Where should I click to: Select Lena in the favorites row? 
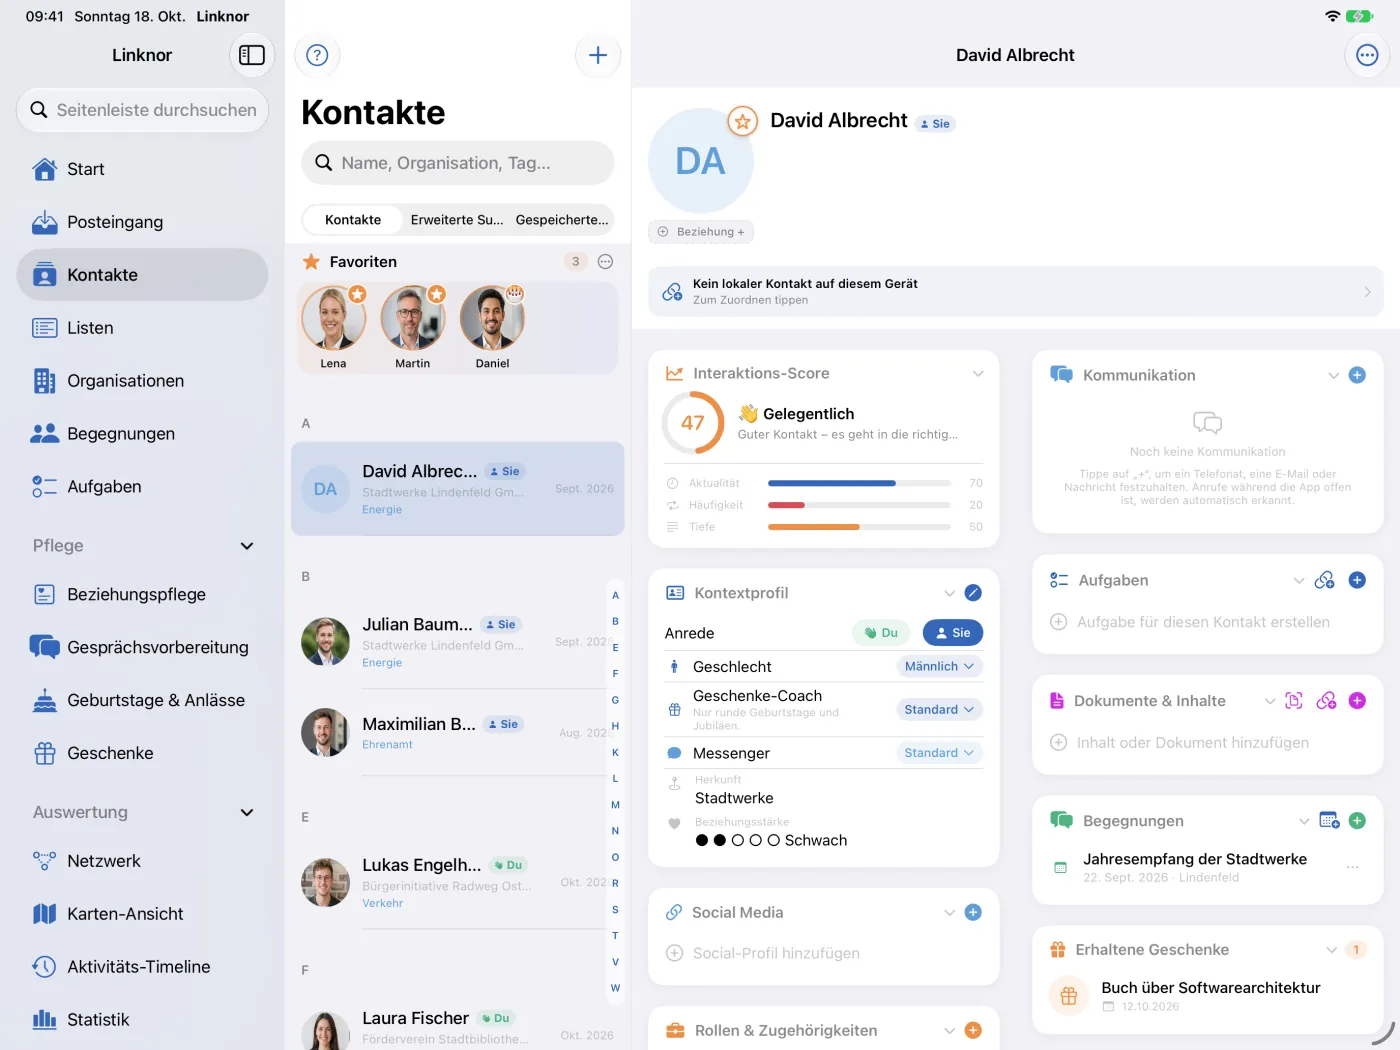(x=333, y=327)
